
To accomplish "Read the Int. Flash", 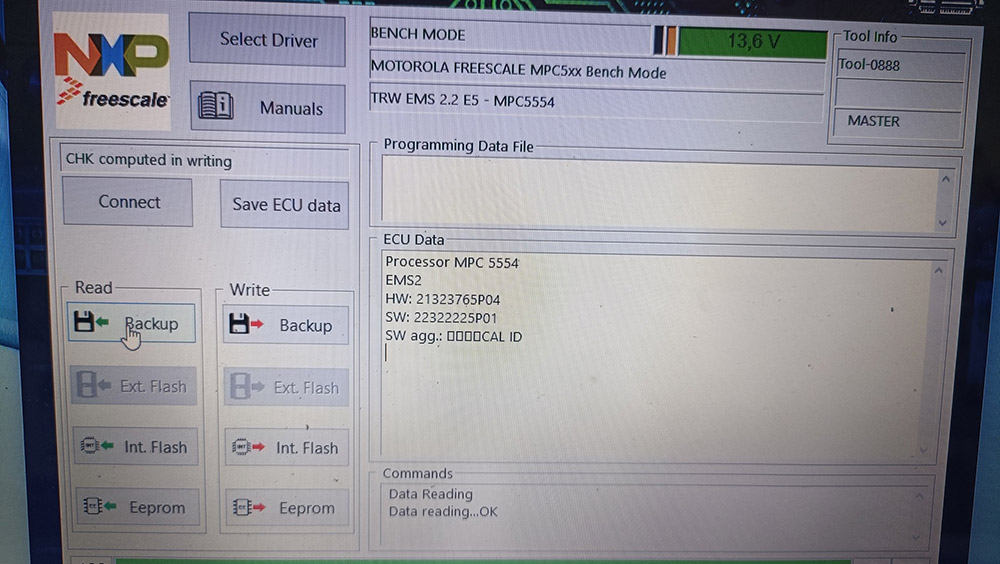I will pos(135,446).
